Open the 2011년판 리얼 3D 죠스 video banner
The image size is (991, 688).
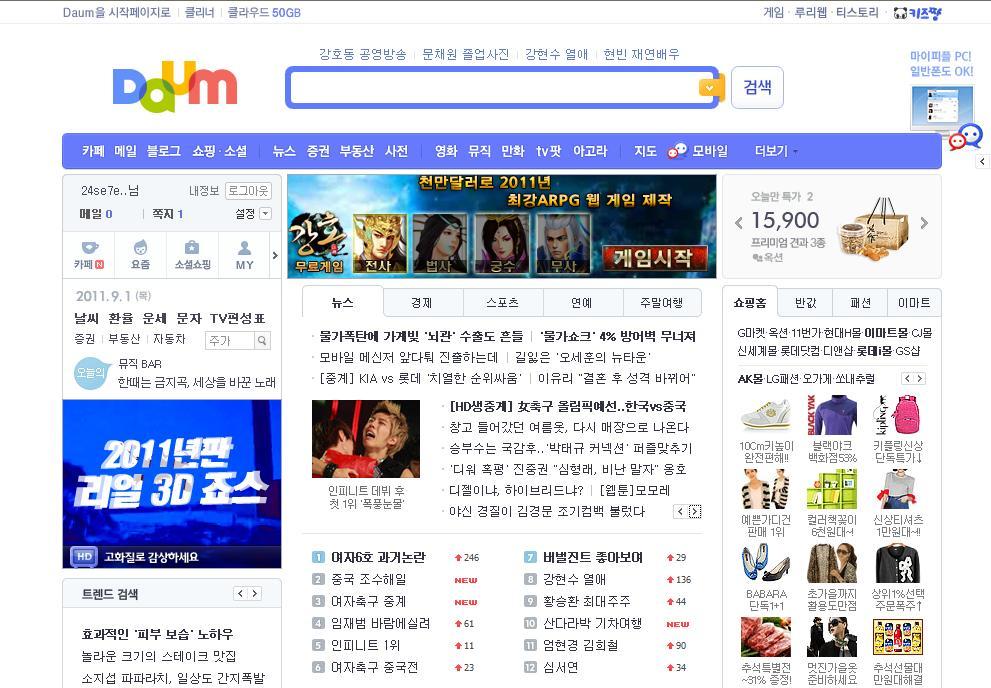172,483
